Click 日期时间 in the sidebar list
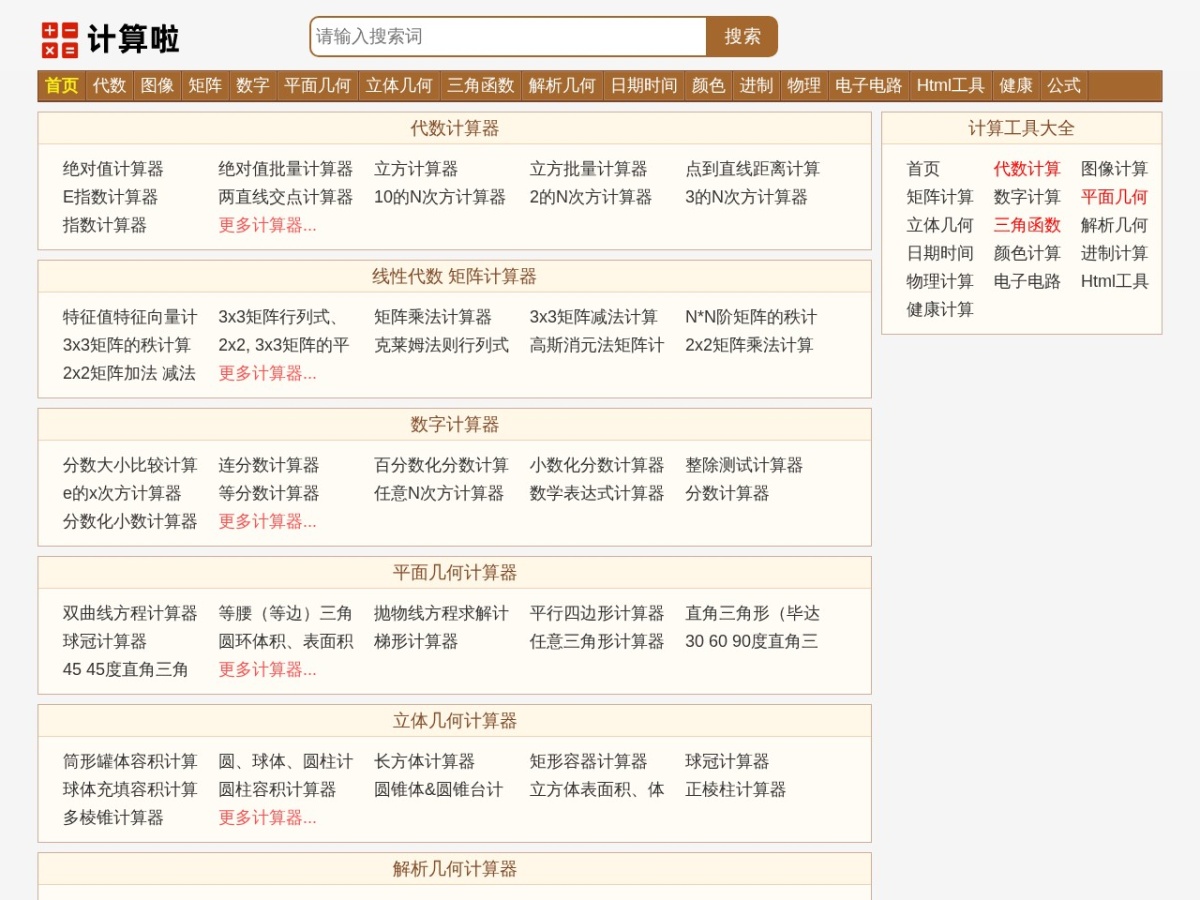The height and width of the screenshot is (900, 1200). pyautogui.click(x=940, y=253)
